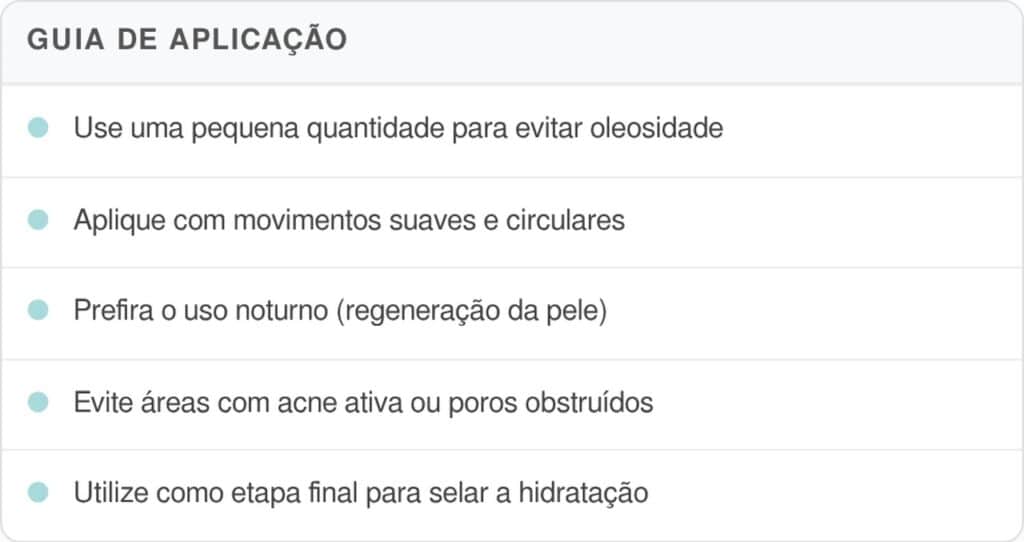Screen dimensions: 1024x542
Task: Select the tip "Use uma pequena quantidade para evitar oleosidade"
Action: click(x=398, y=128)
